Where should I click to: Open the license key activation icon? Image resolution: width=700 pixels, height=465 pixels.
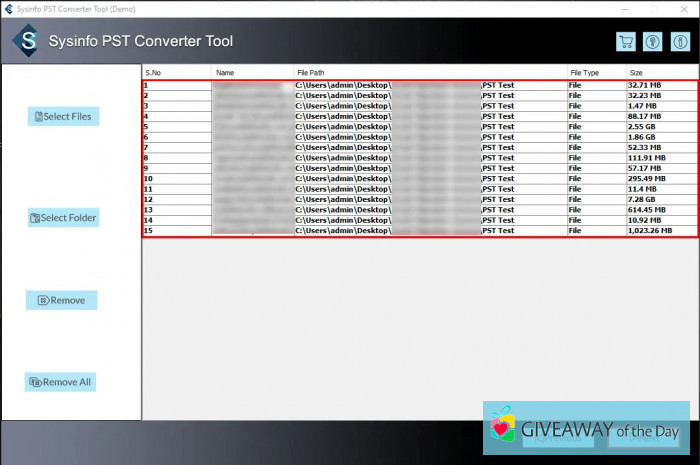[x=651, y=42]
